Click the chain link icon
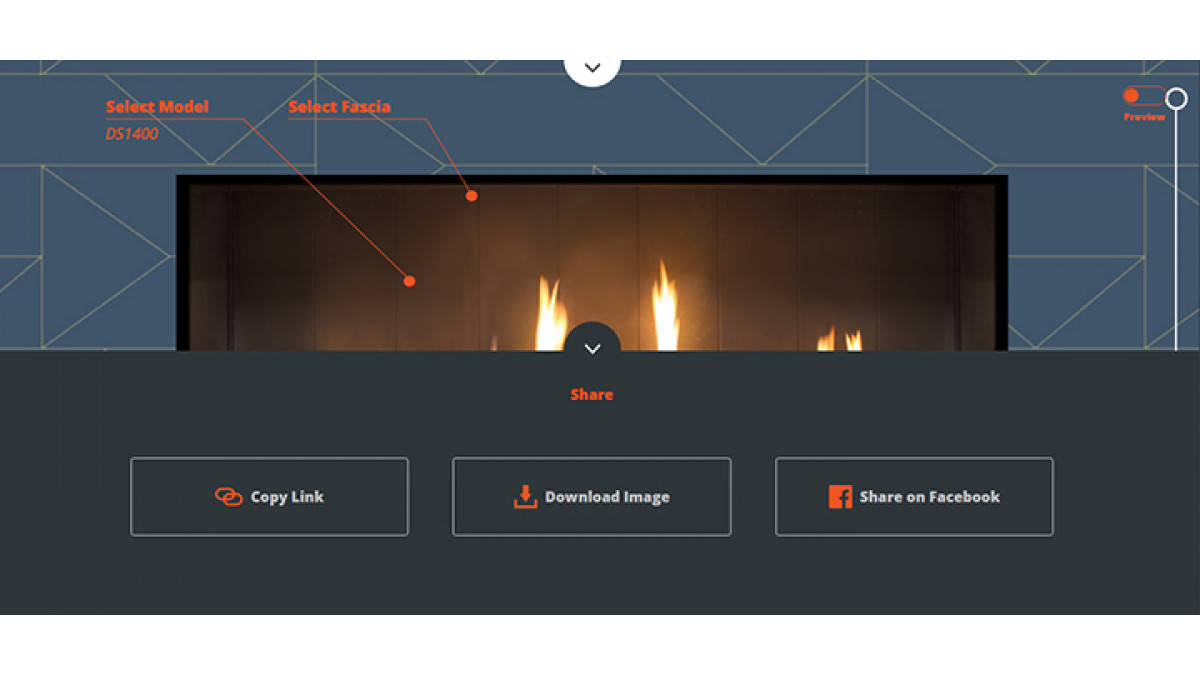Image resolution: width=1200 pixels, height=675 pixels. click(229, 497)
